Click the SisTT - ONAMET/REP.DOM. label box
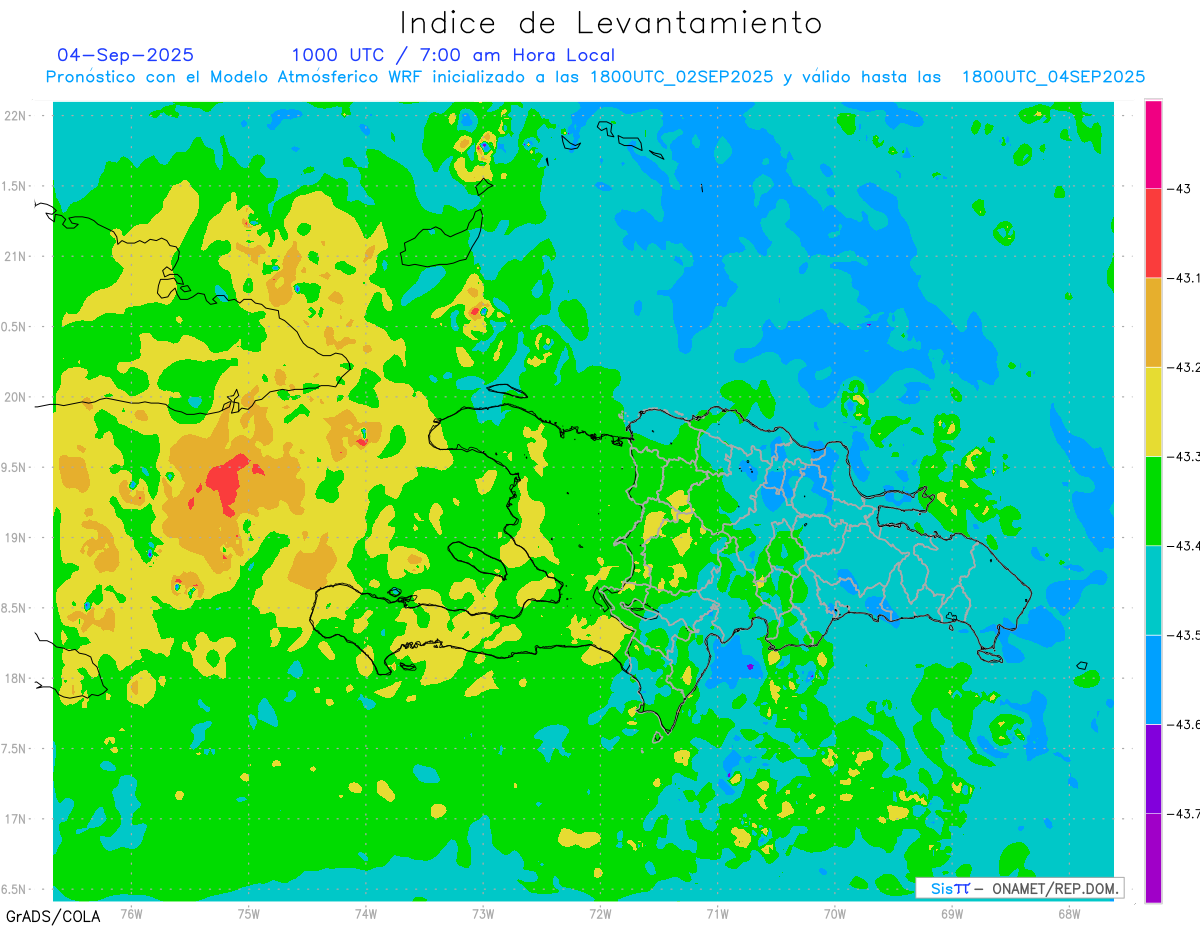The height and width of the screenshot is (927, 1200). 1019,888
